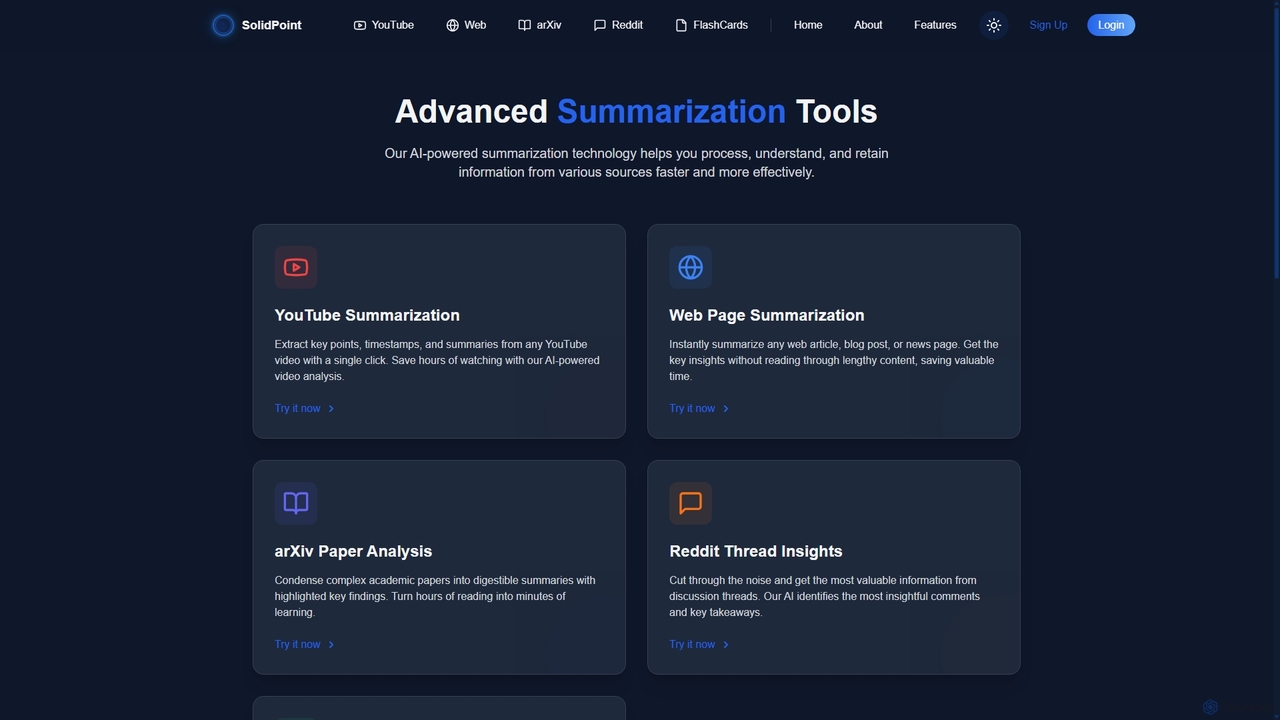Image resolution: width=1280 pixels, height=720 pixels.
Task: Toggle light/dark theme with the sun icon
Action: [993, 25]
